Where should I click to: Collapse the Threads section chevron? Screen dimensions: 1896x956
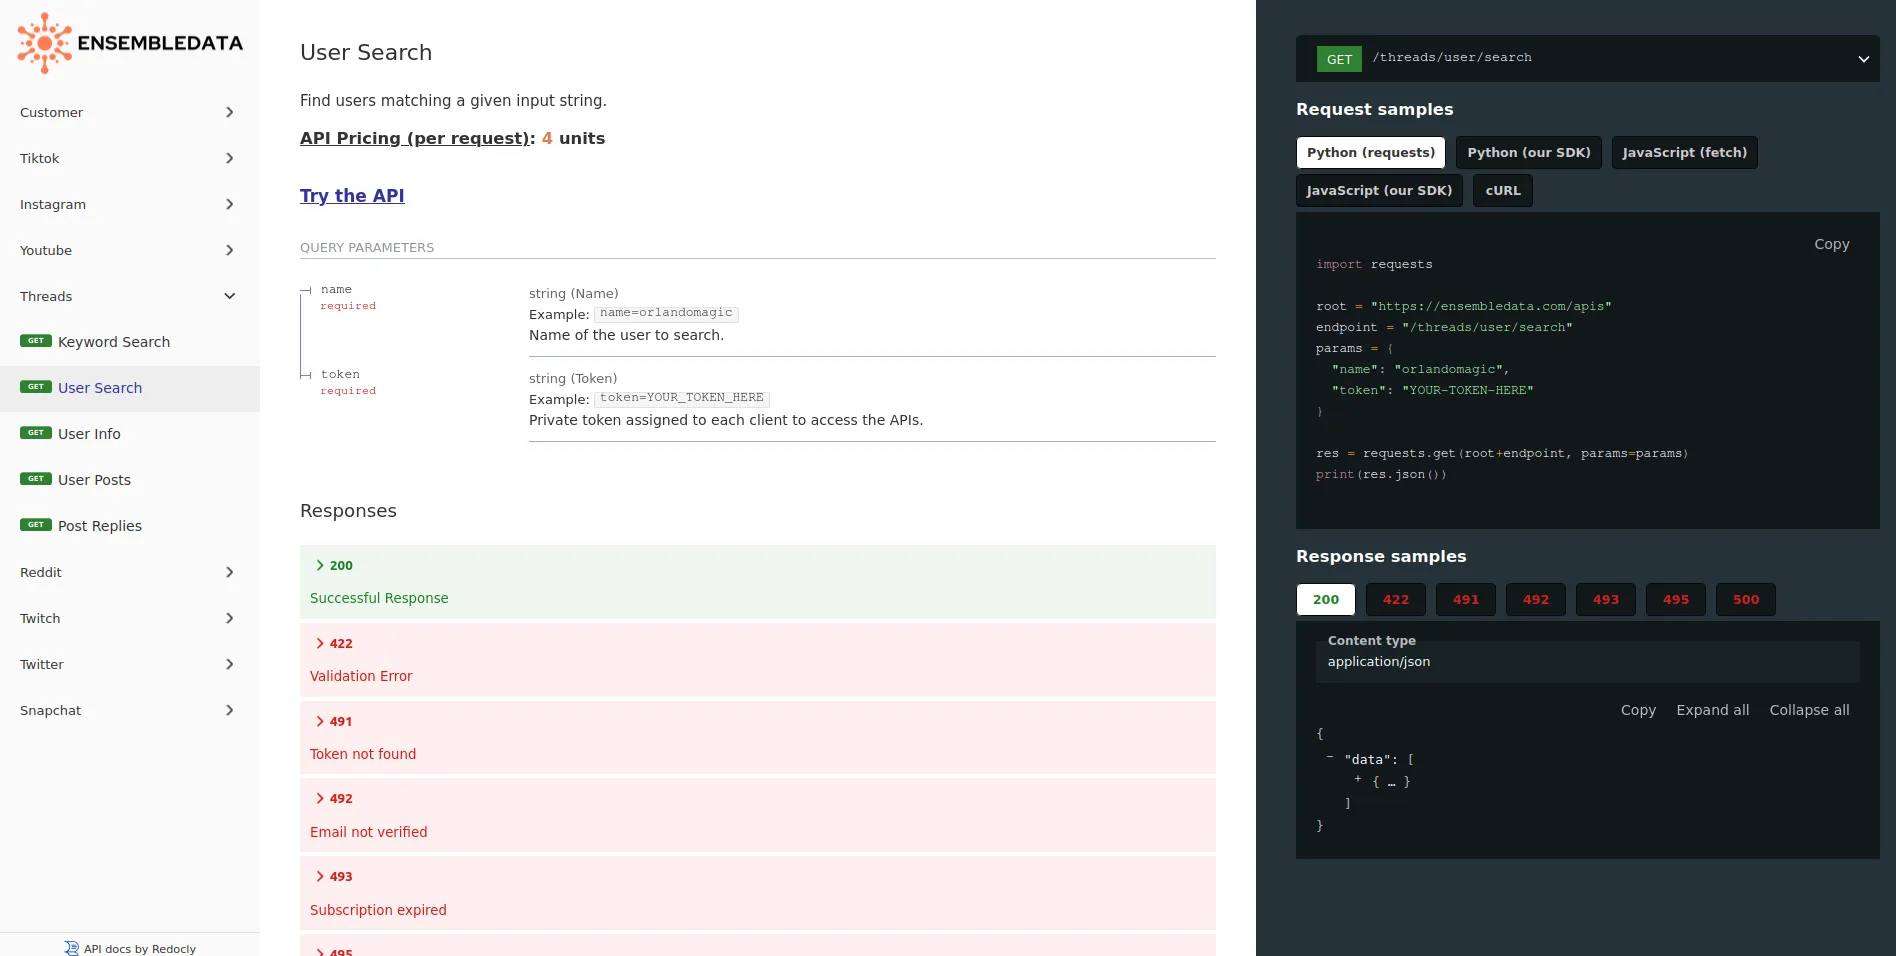point(229,296)
